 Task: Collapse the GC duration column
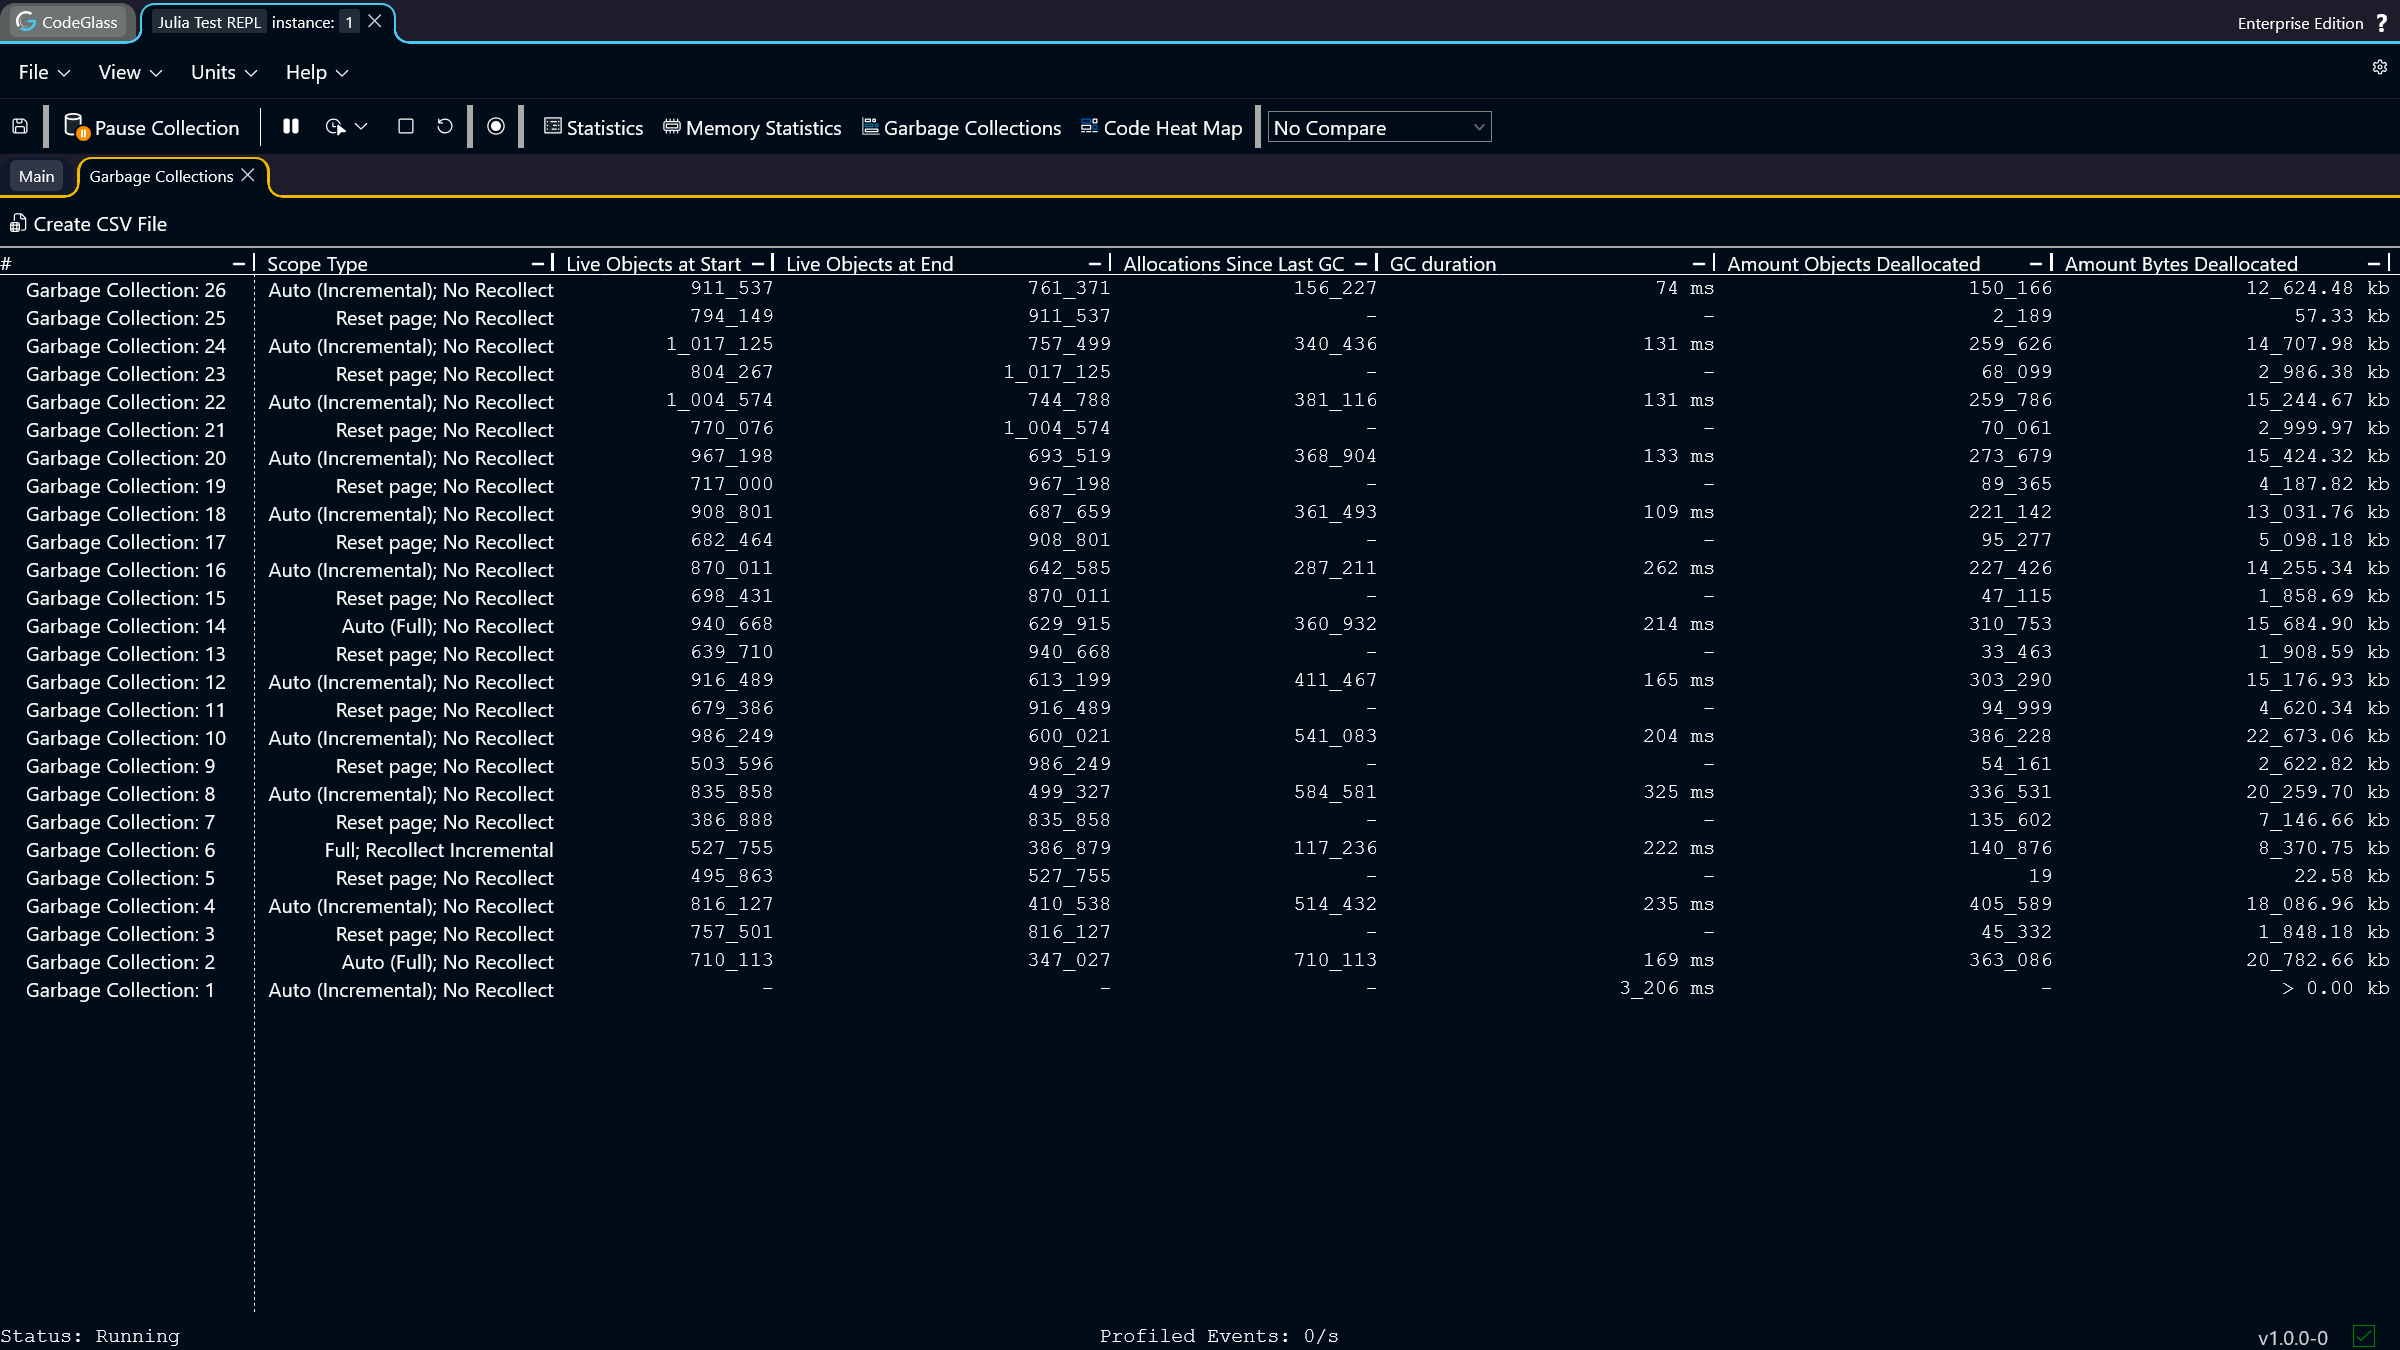1699,263
